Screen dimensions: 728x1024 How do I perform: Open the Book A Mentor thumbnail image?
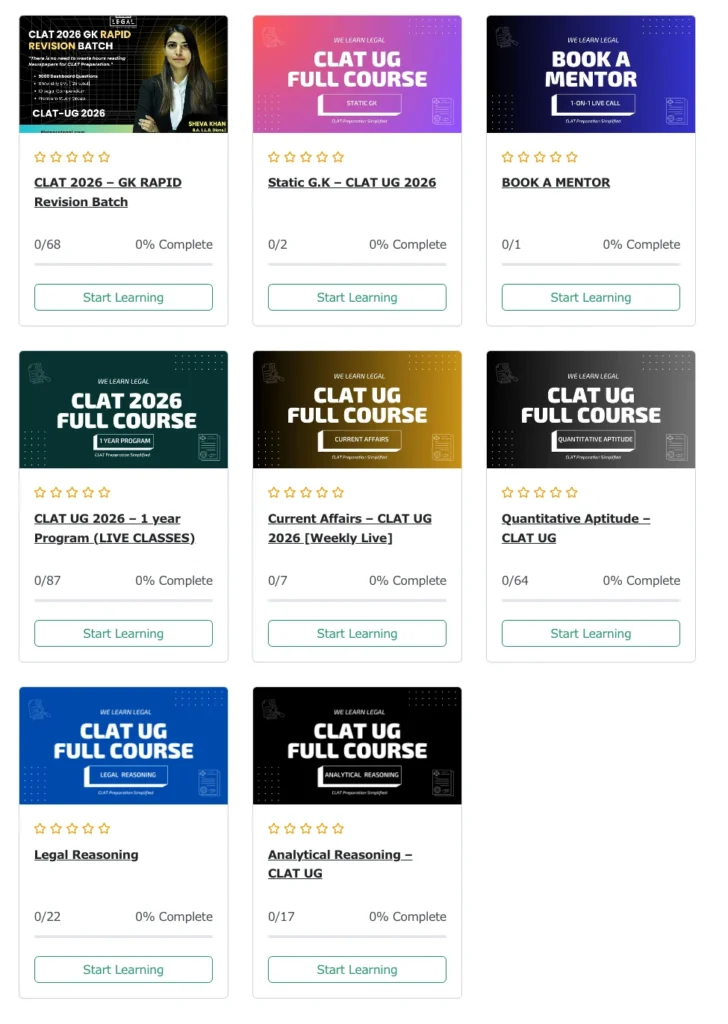tap(591, 74)
